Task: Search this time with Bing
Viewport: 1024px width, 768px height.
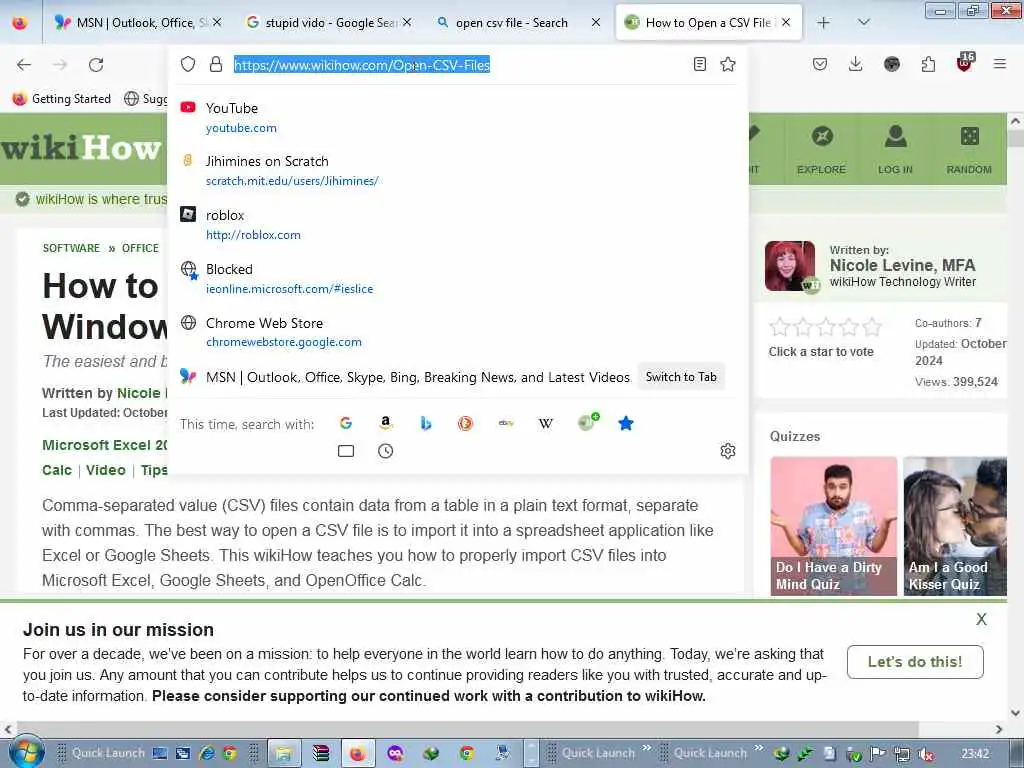Action: (x=426, y=423)
